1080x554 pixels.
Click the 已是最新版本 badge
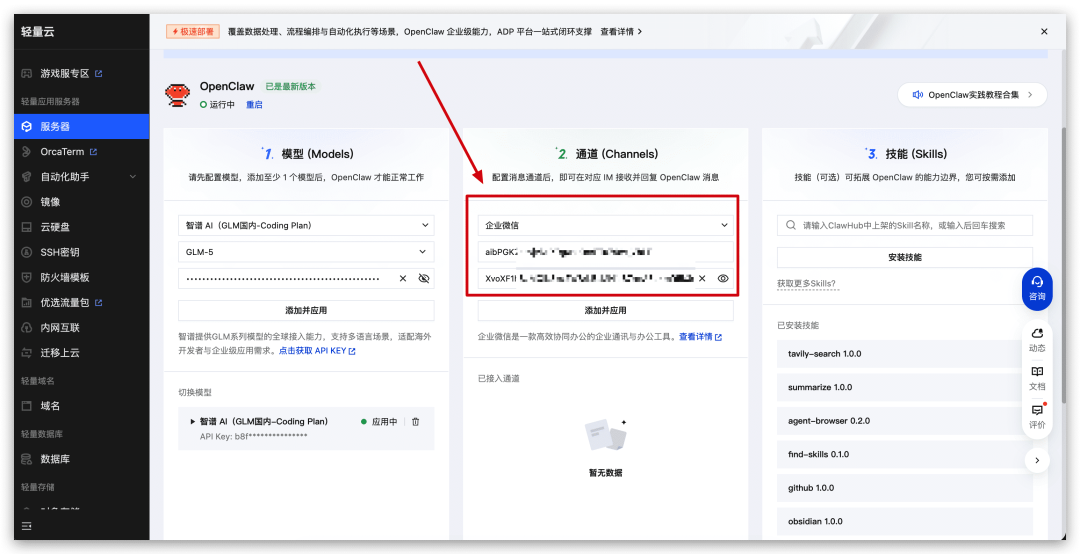click(x=291, y=87)
